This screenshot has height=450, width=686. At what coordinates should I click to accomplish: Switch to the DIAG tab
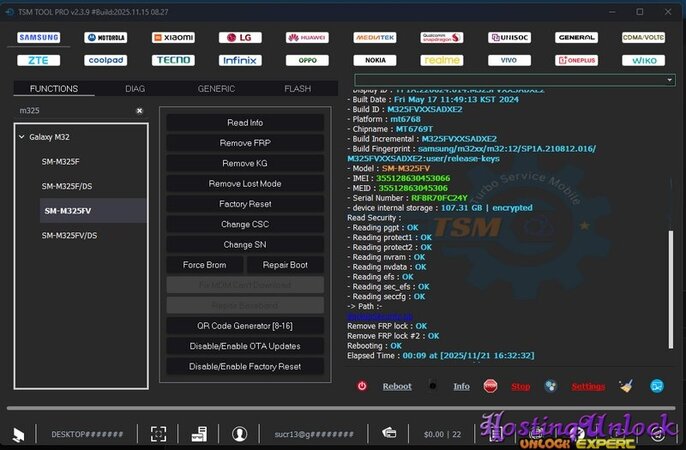tap(135, 89)
